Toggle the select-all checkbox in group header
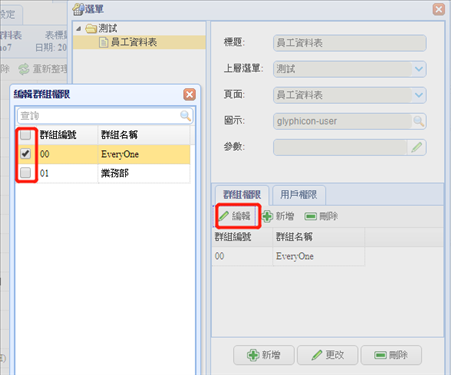 click(26, 135)
